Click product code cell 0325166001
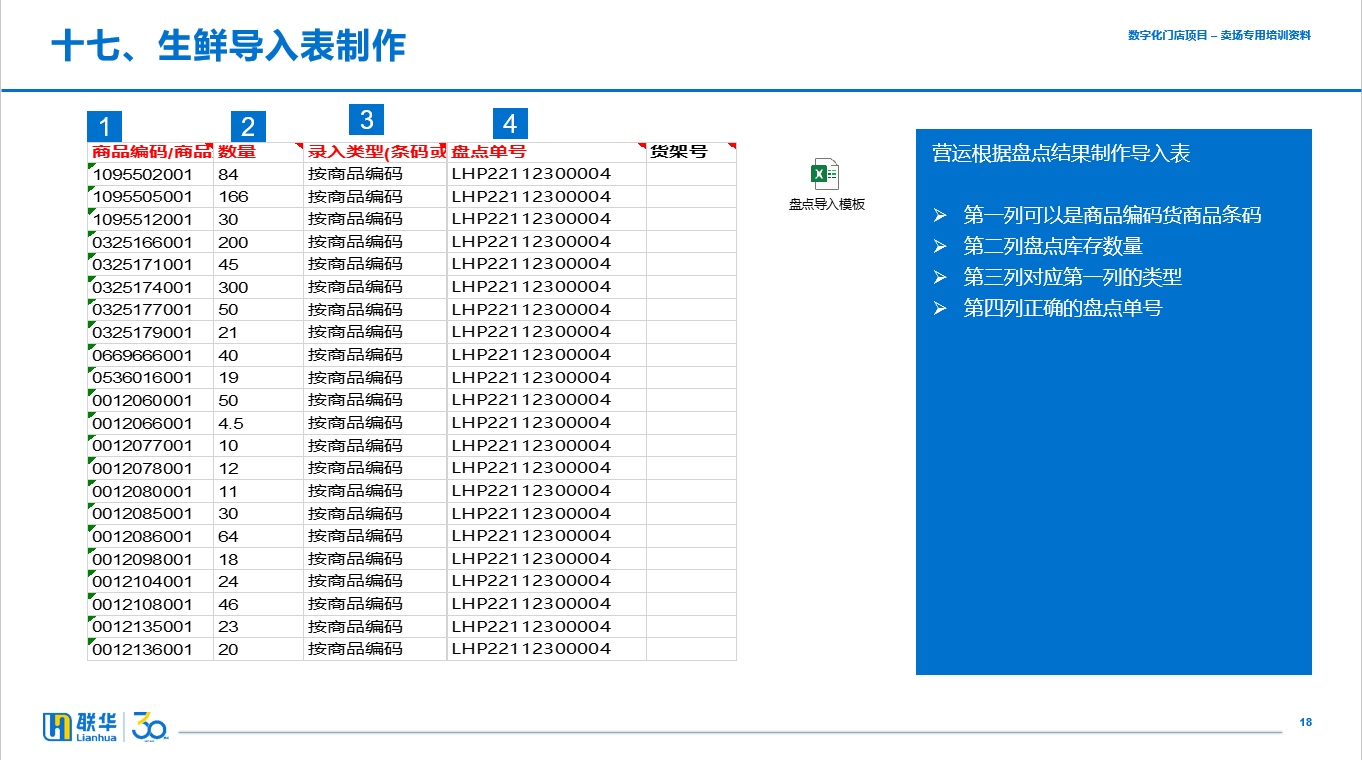This screenshot has width=1362, height=760. [x=151, y=242]
